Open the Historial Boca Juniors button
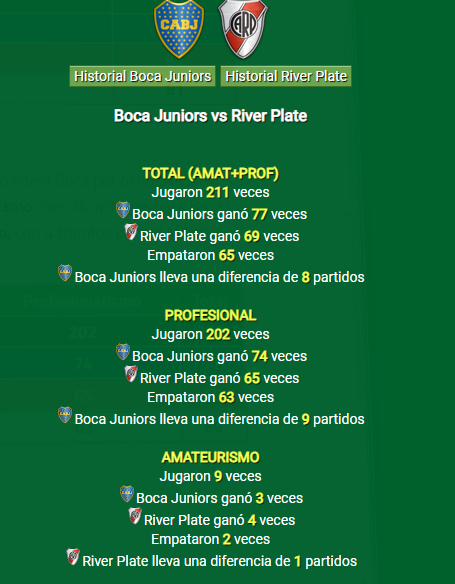 142,76
